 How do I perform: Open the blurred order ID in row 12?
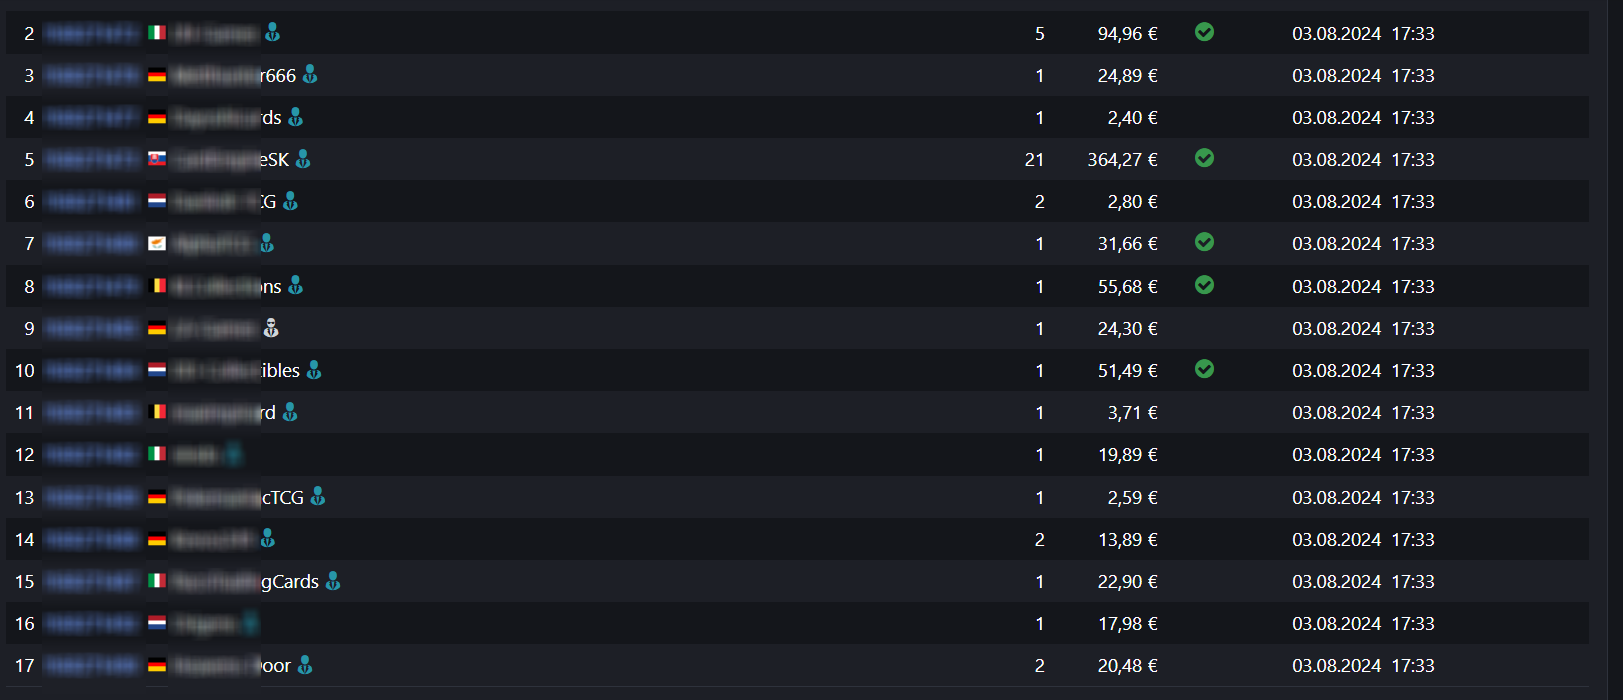(x=92, y=454)
